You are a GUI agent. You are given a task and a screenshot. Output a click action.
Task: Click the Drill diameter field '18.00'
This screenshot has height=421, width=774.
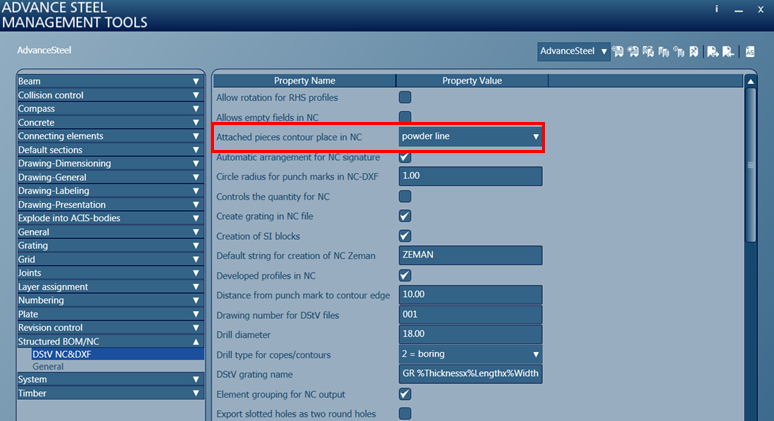(470, 334)
